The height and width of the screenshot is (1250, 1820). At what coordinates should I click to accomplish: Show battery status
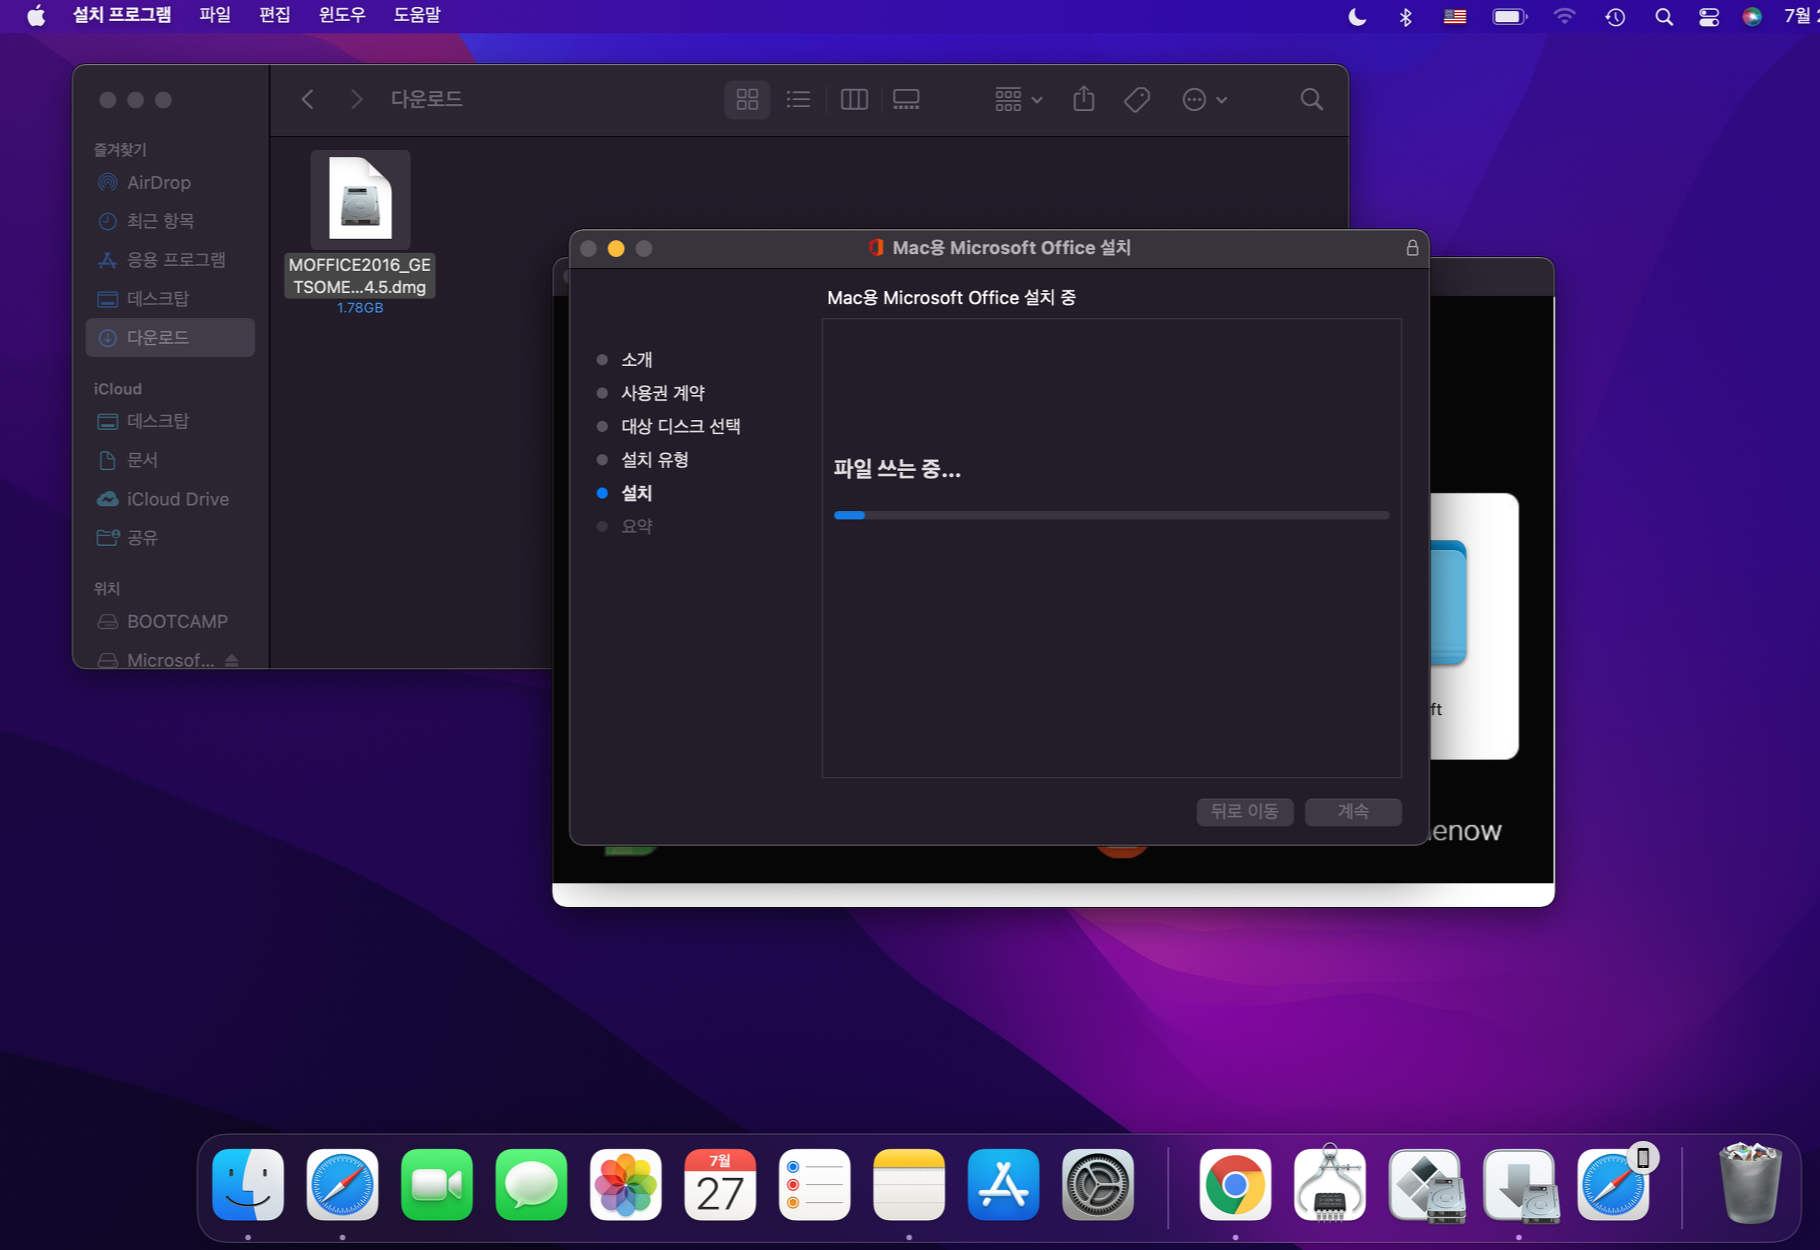point(1510,17)
